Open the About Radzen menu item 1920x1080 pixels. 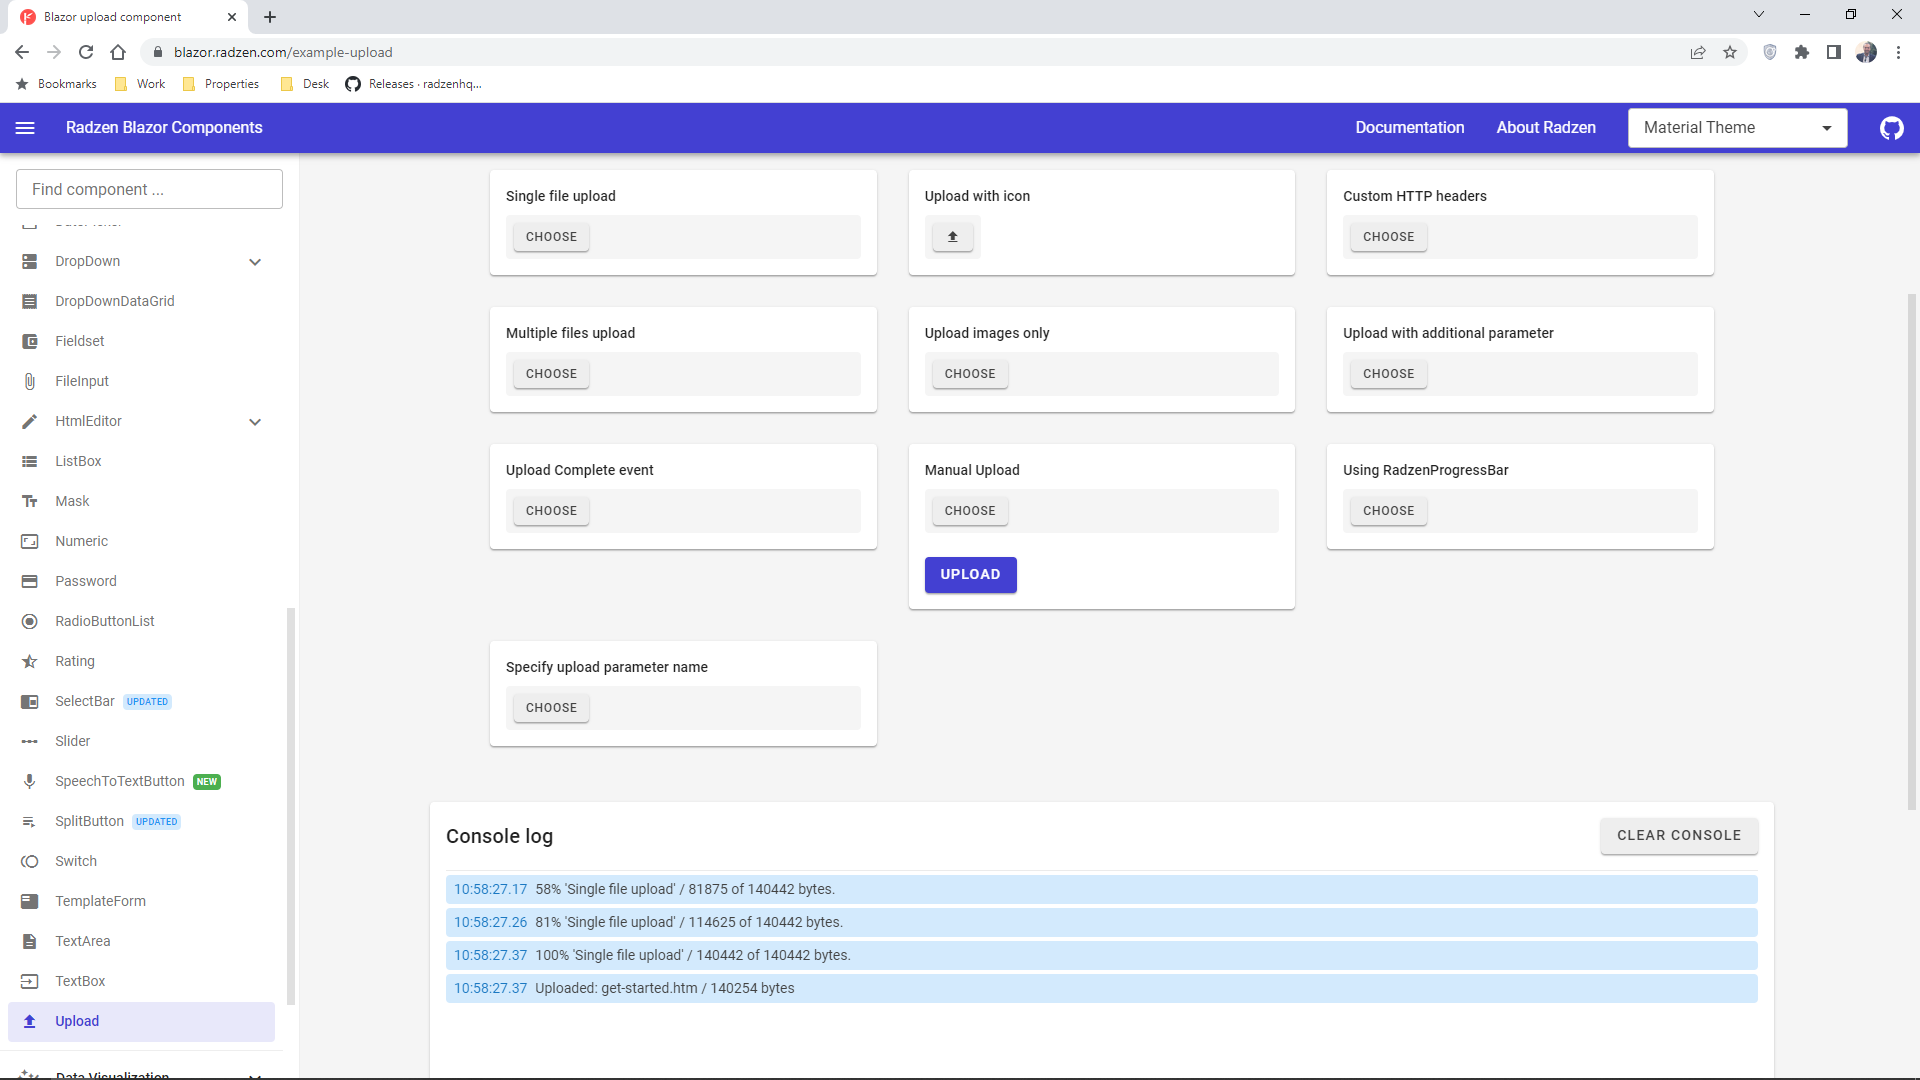1546,128
